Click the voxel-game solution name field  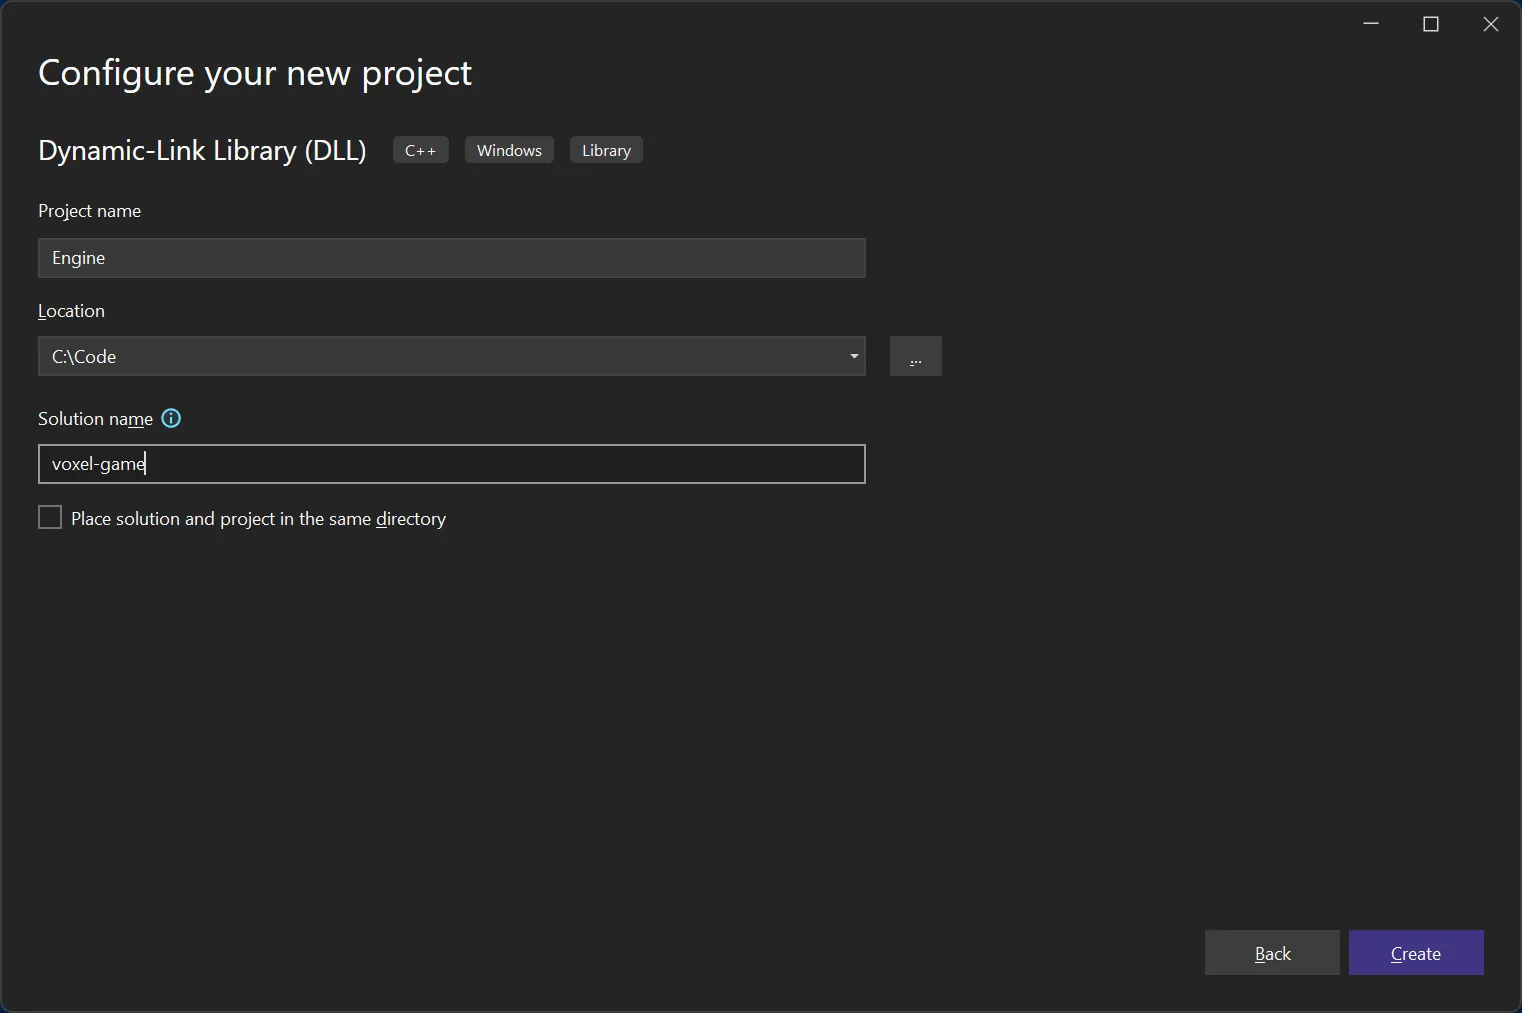(x=450, y=463)
